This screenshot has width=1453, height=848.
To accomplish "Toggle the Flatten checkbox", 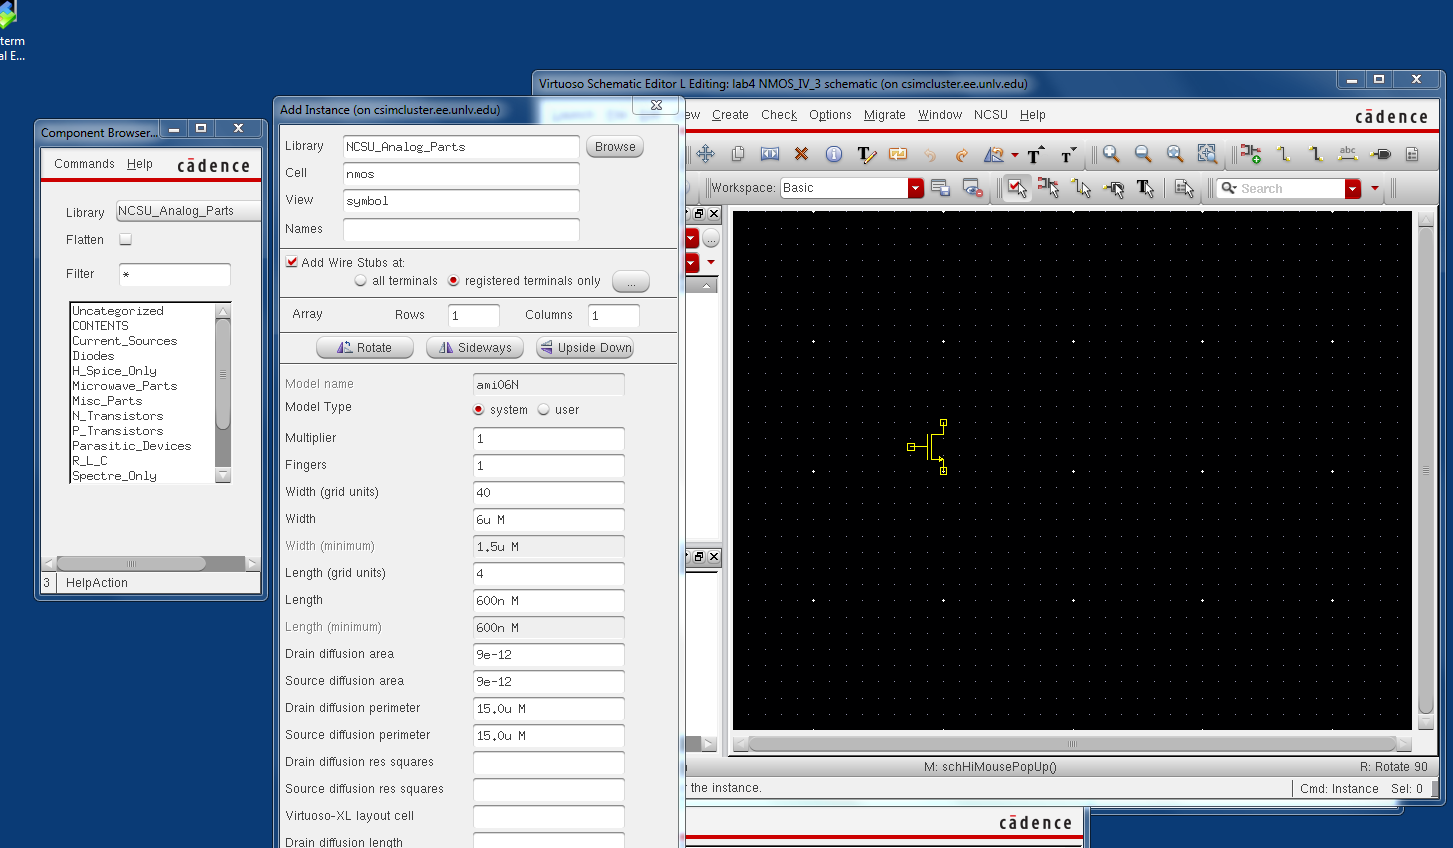I will pos(125,240).
